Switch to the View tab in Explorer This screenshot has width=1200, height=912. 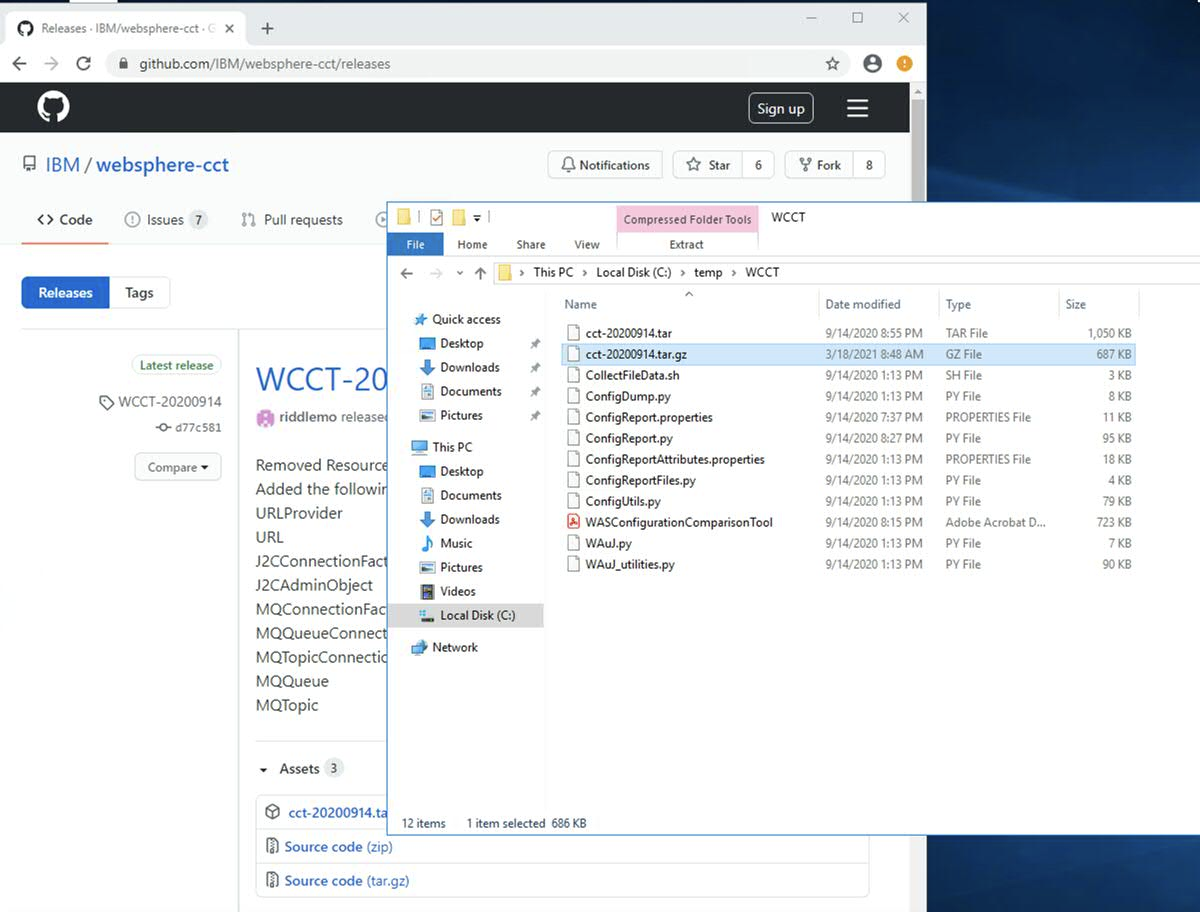point(586,243)
